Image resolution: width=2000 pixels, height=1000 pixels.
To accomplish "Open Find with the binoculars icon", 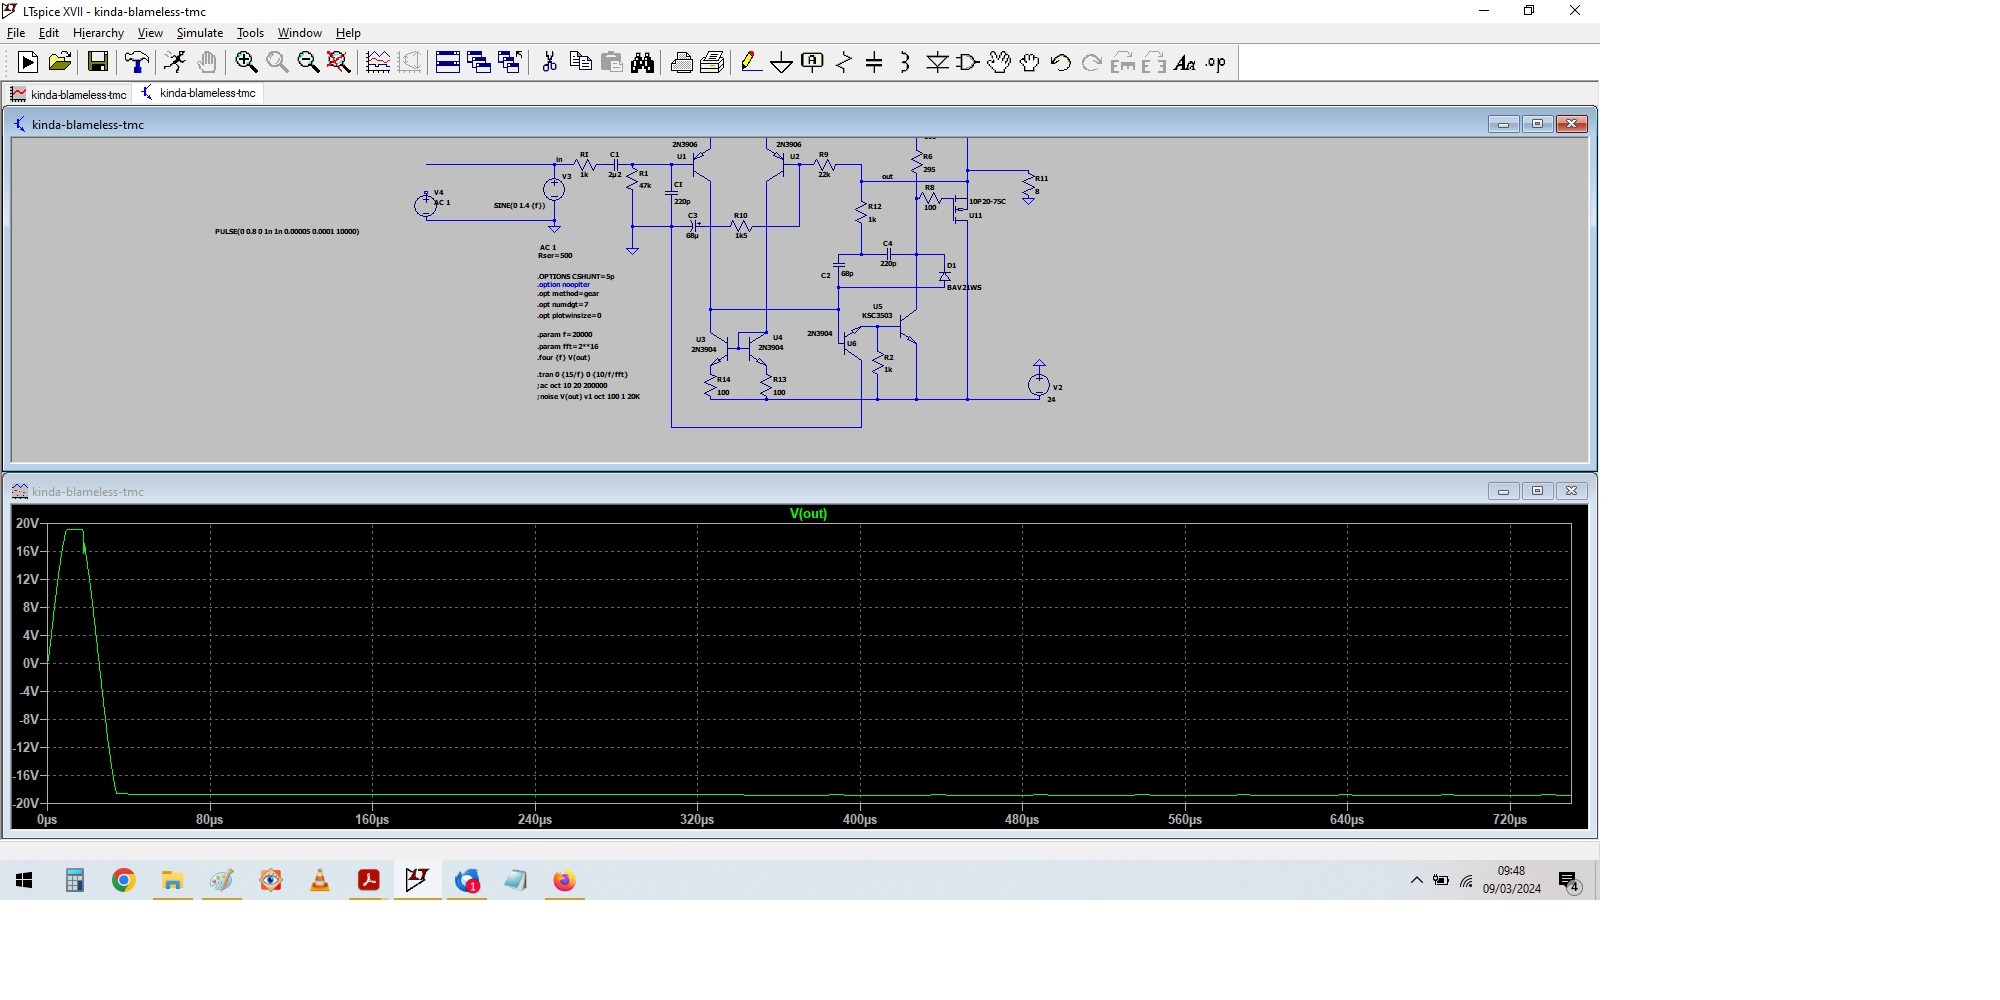I will coord(642,63).
